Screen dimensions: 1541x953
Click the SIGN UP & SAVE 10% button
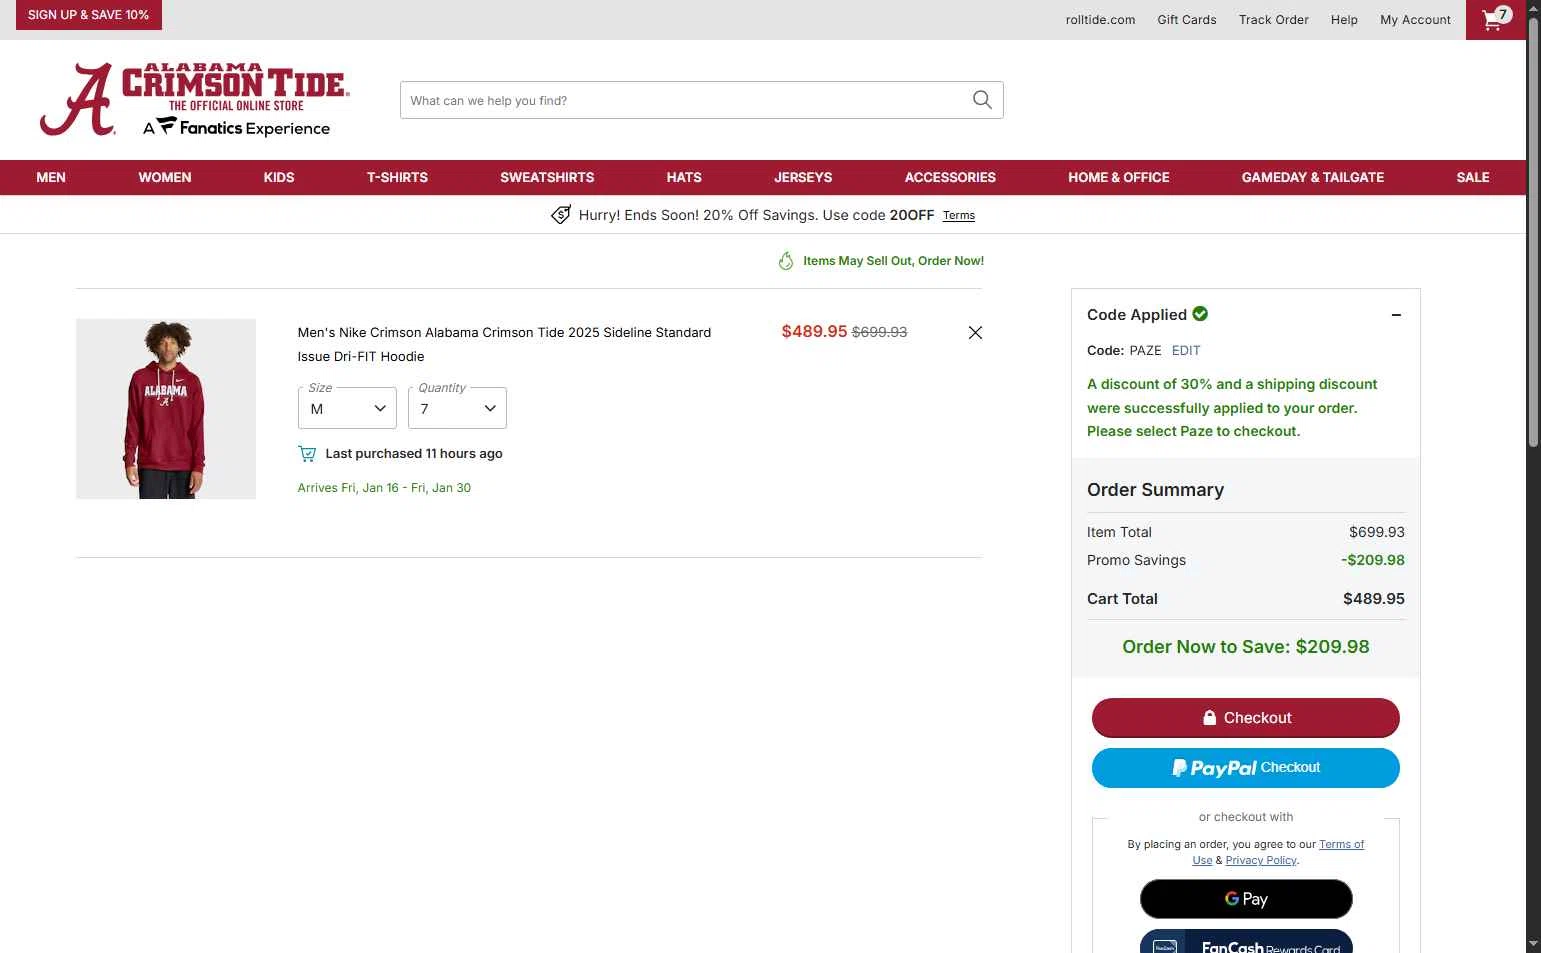pos(88,15)
